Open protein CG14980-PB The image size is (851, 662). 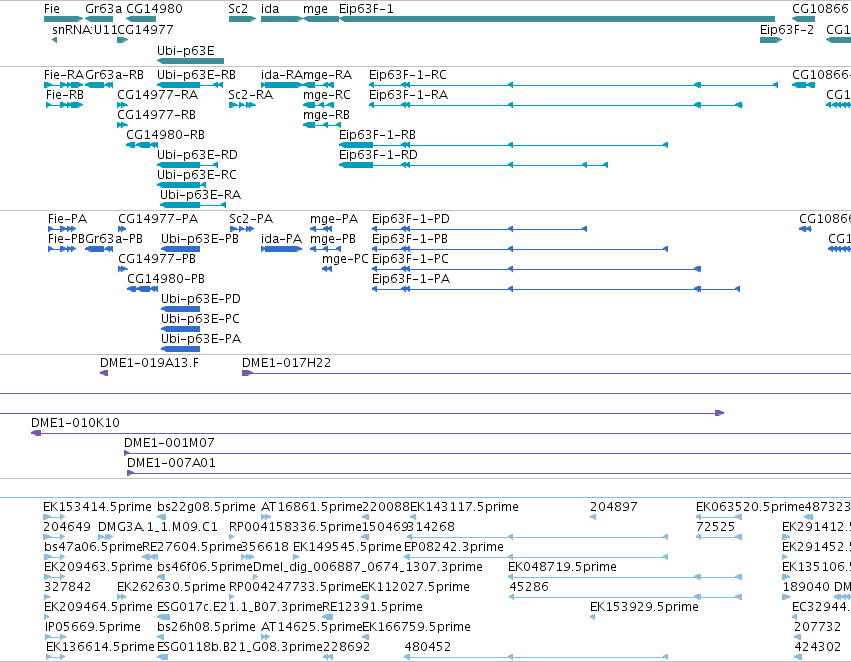(x=142, y=289)
